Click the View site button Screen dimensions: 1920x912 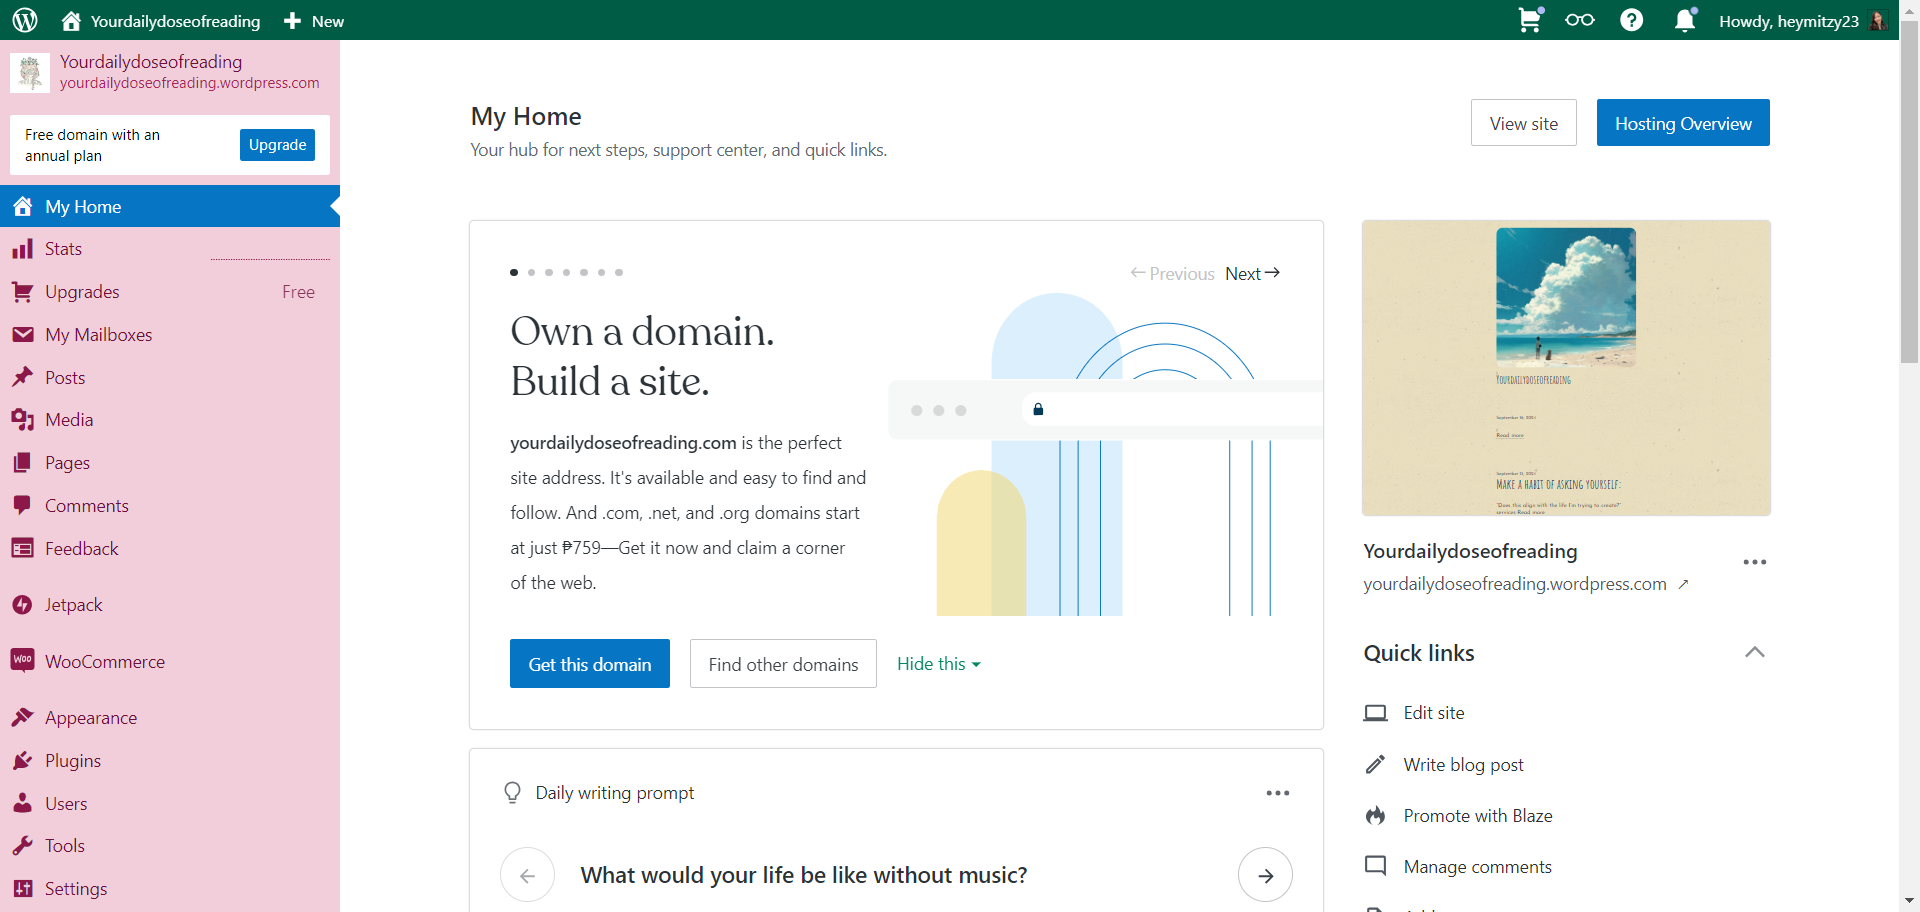coord(1524,123)
